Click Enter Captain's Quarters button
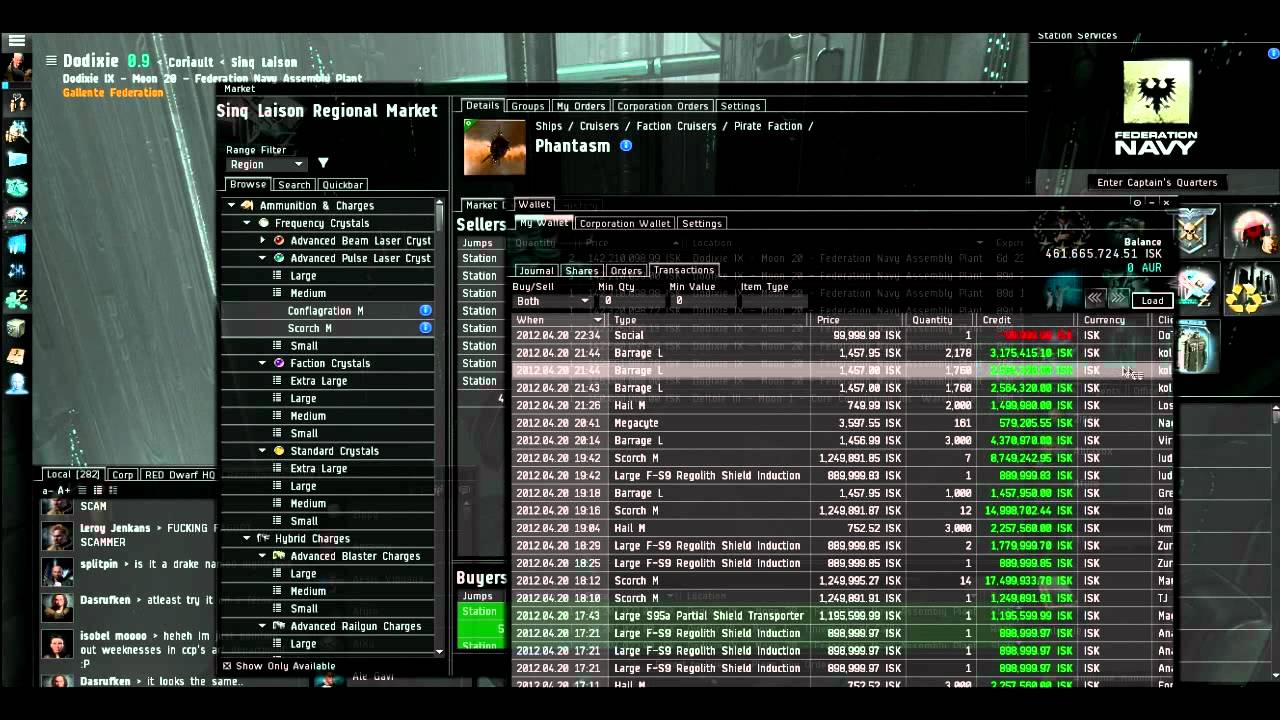 pos(1157,183)
